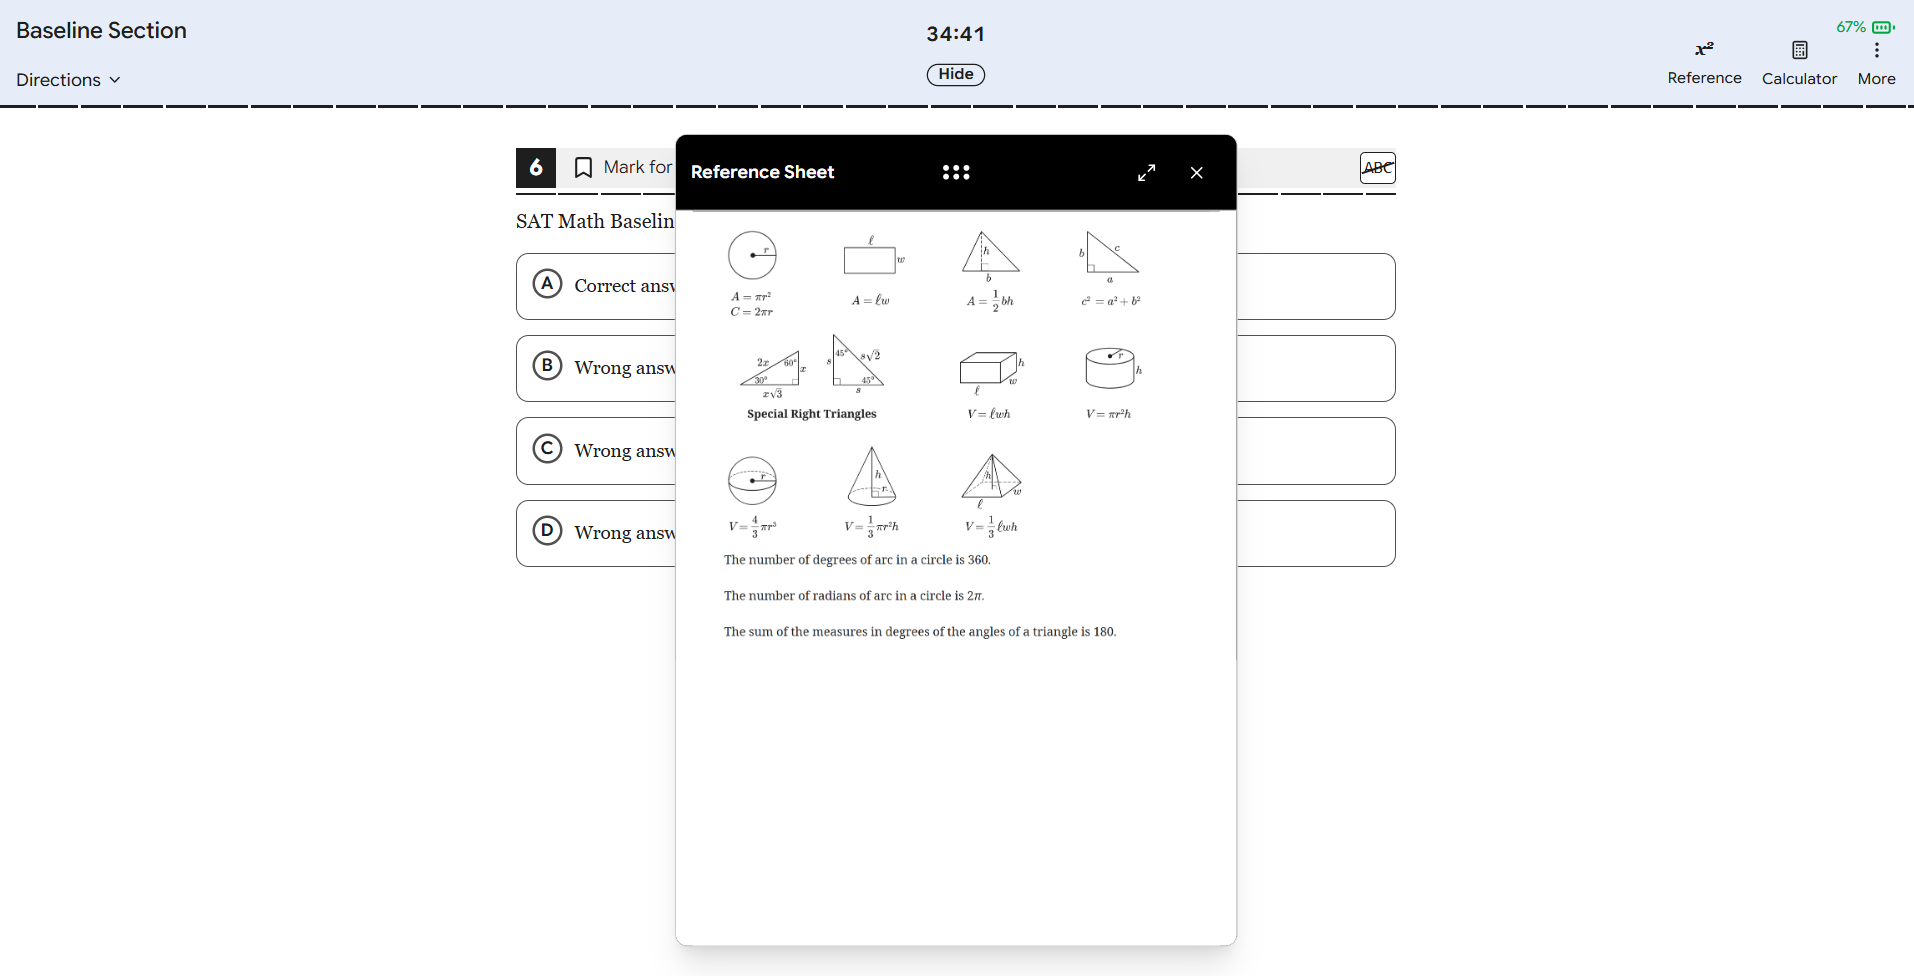The height and width of the screenshot is (976, 1914).
Task: Hide the countdown timer
Action: point(954,74)
